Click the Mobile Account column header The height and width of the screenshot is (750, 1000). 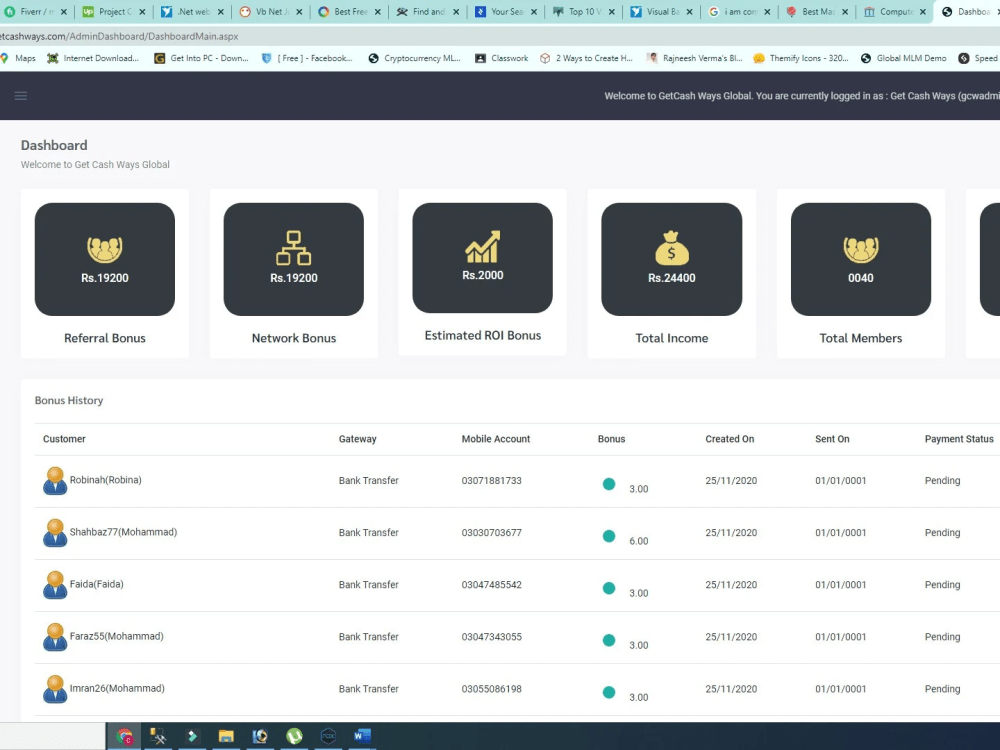point(496,439)
